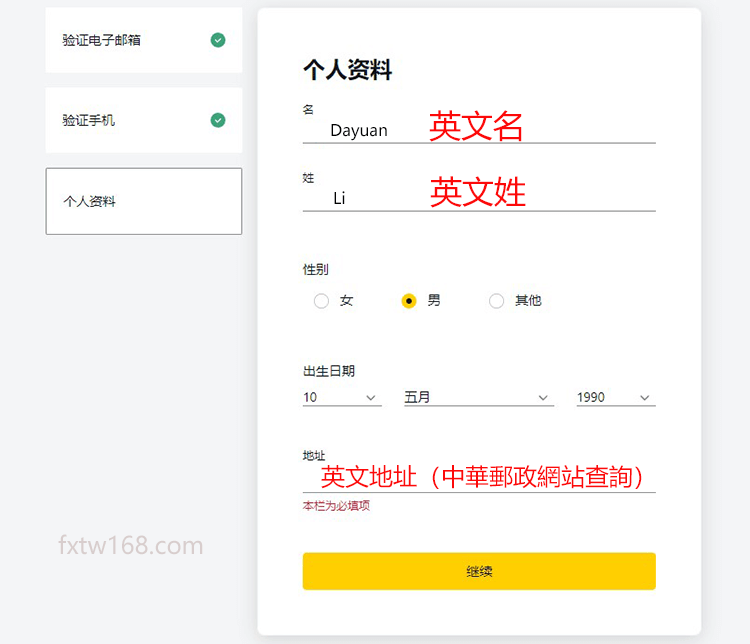Open the 验证电子邮箱 step

143,40
